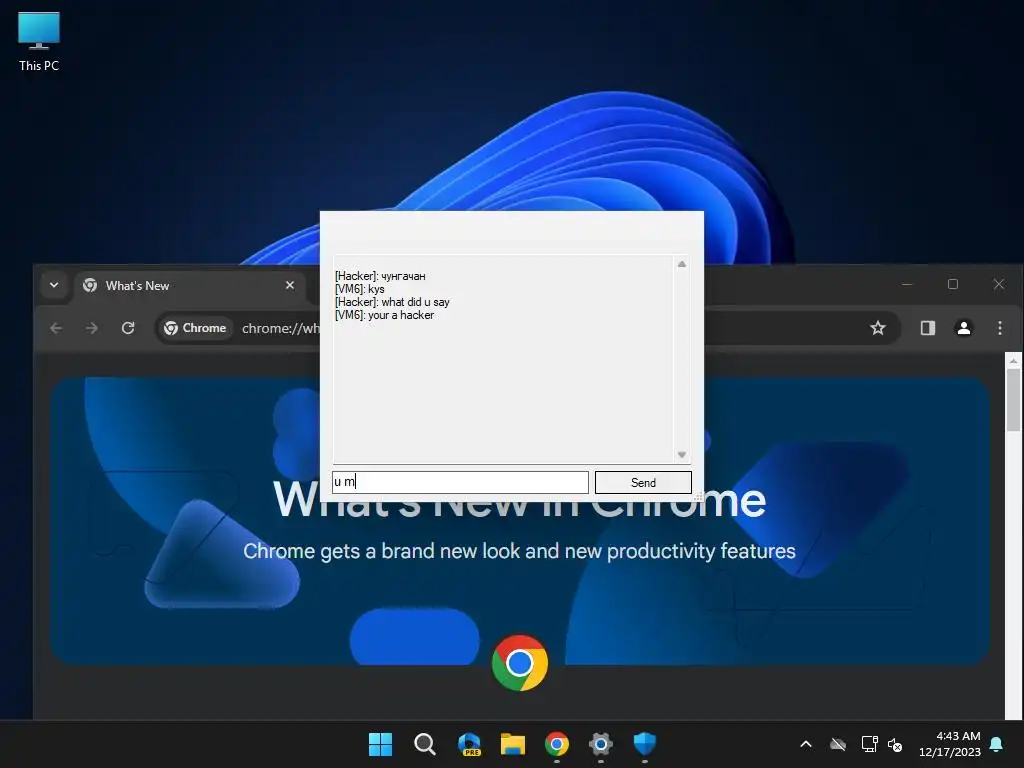Click OneDrive cloud tray icon
Image resolution: width=1024 pixels, height=768 pixels.
click(838, 744)
